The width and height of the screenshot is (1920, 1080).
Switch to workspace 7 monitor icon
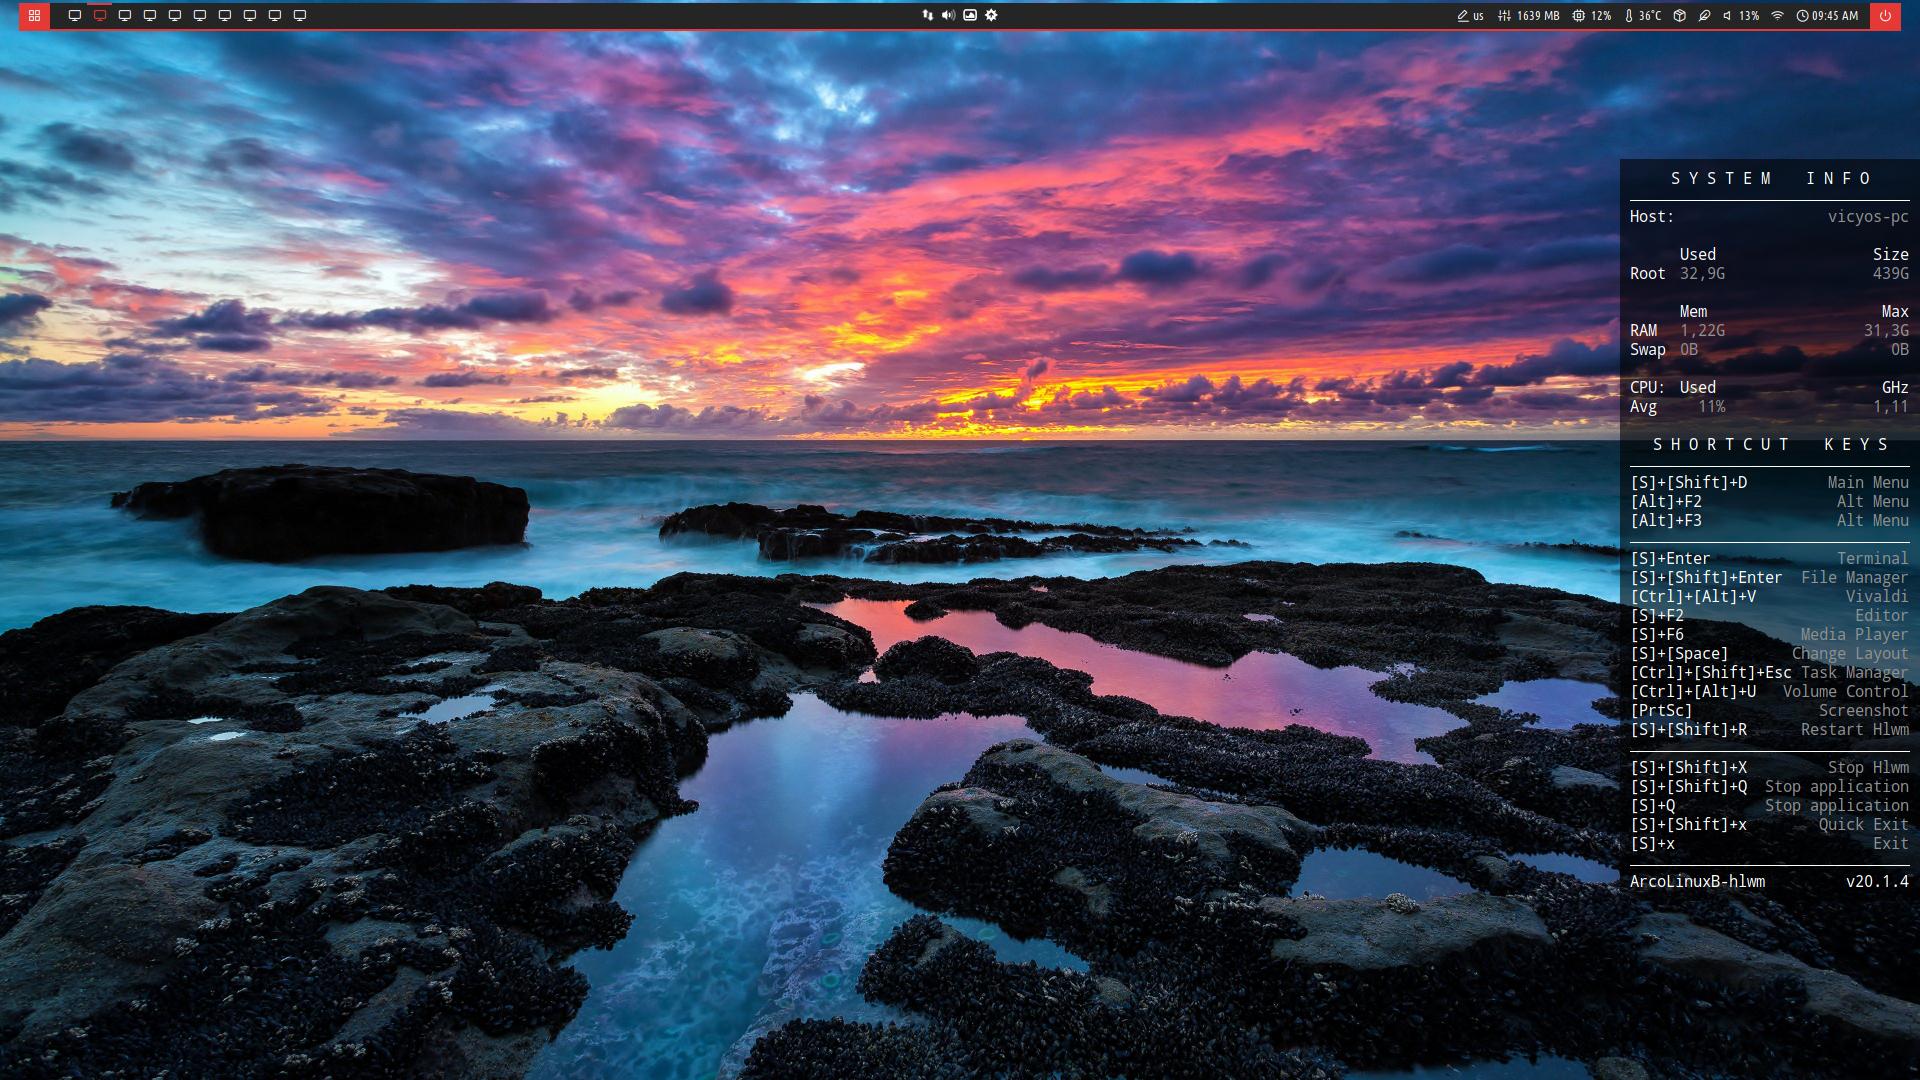click(x=225, y=15)
